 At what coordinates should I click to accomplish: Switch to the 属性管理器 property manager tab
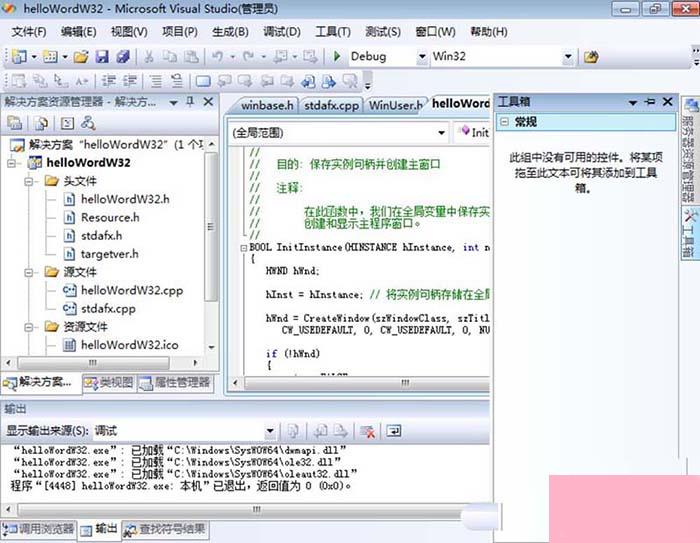coord(175,383)
